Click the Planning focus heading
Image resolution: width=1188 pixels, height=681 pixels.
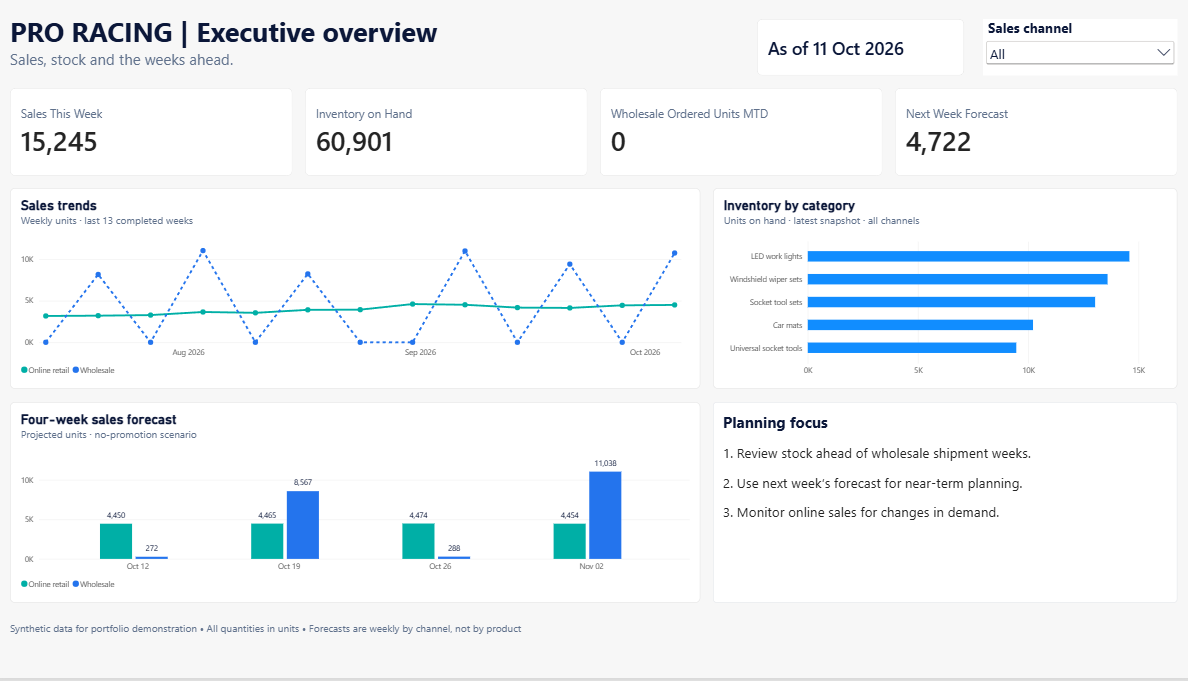pyautogui.click(x=775, y=423)
